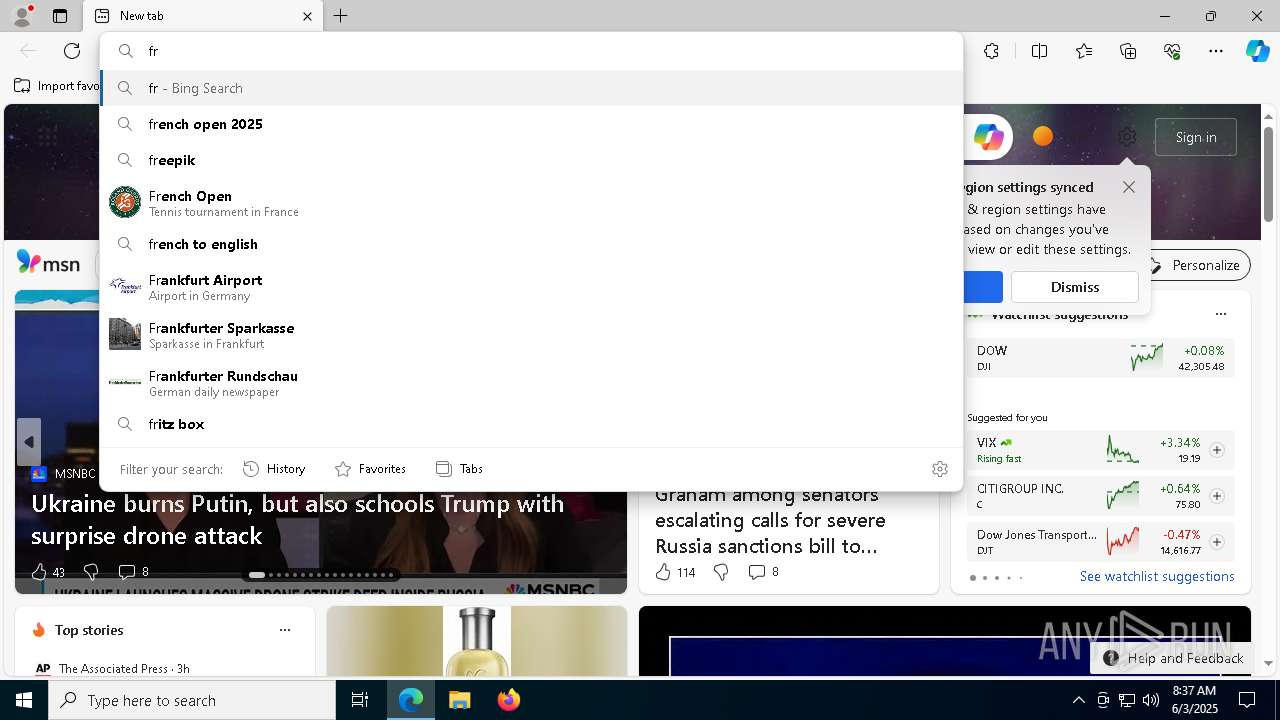
Task: Launch Copilot sidebar icon
Action: pyautogui.click(x=1257, y=51)
